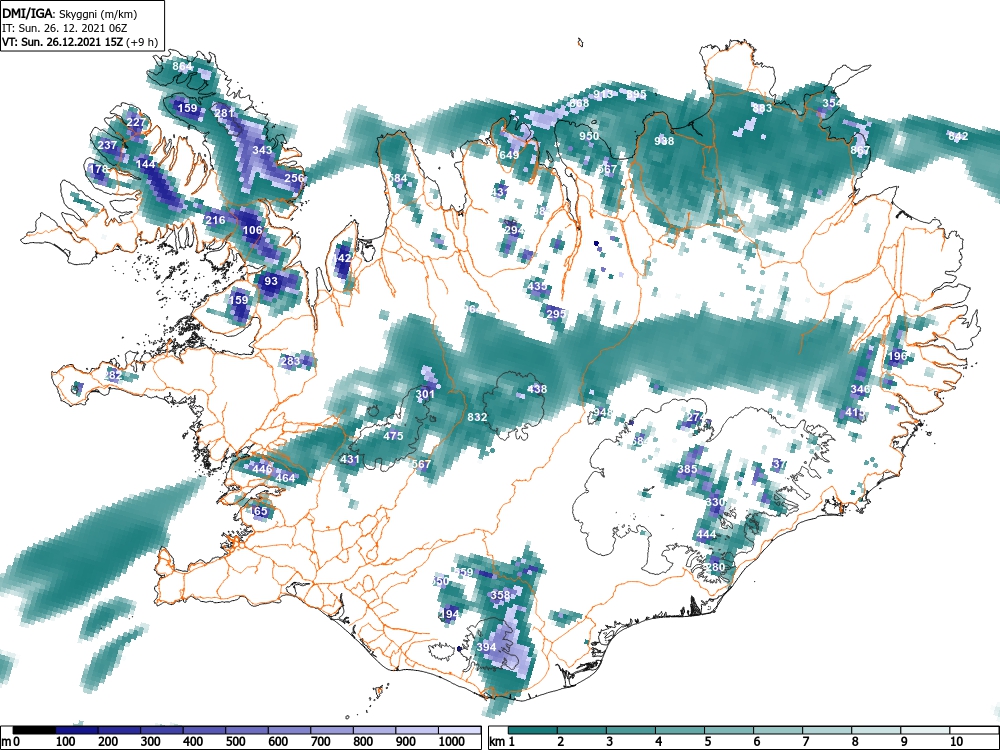Click the black 0–100 m legend swatch
Image resolution: width=1000 pixels, height=750 pixels.
pyautogui.click(x=34, y=730)
